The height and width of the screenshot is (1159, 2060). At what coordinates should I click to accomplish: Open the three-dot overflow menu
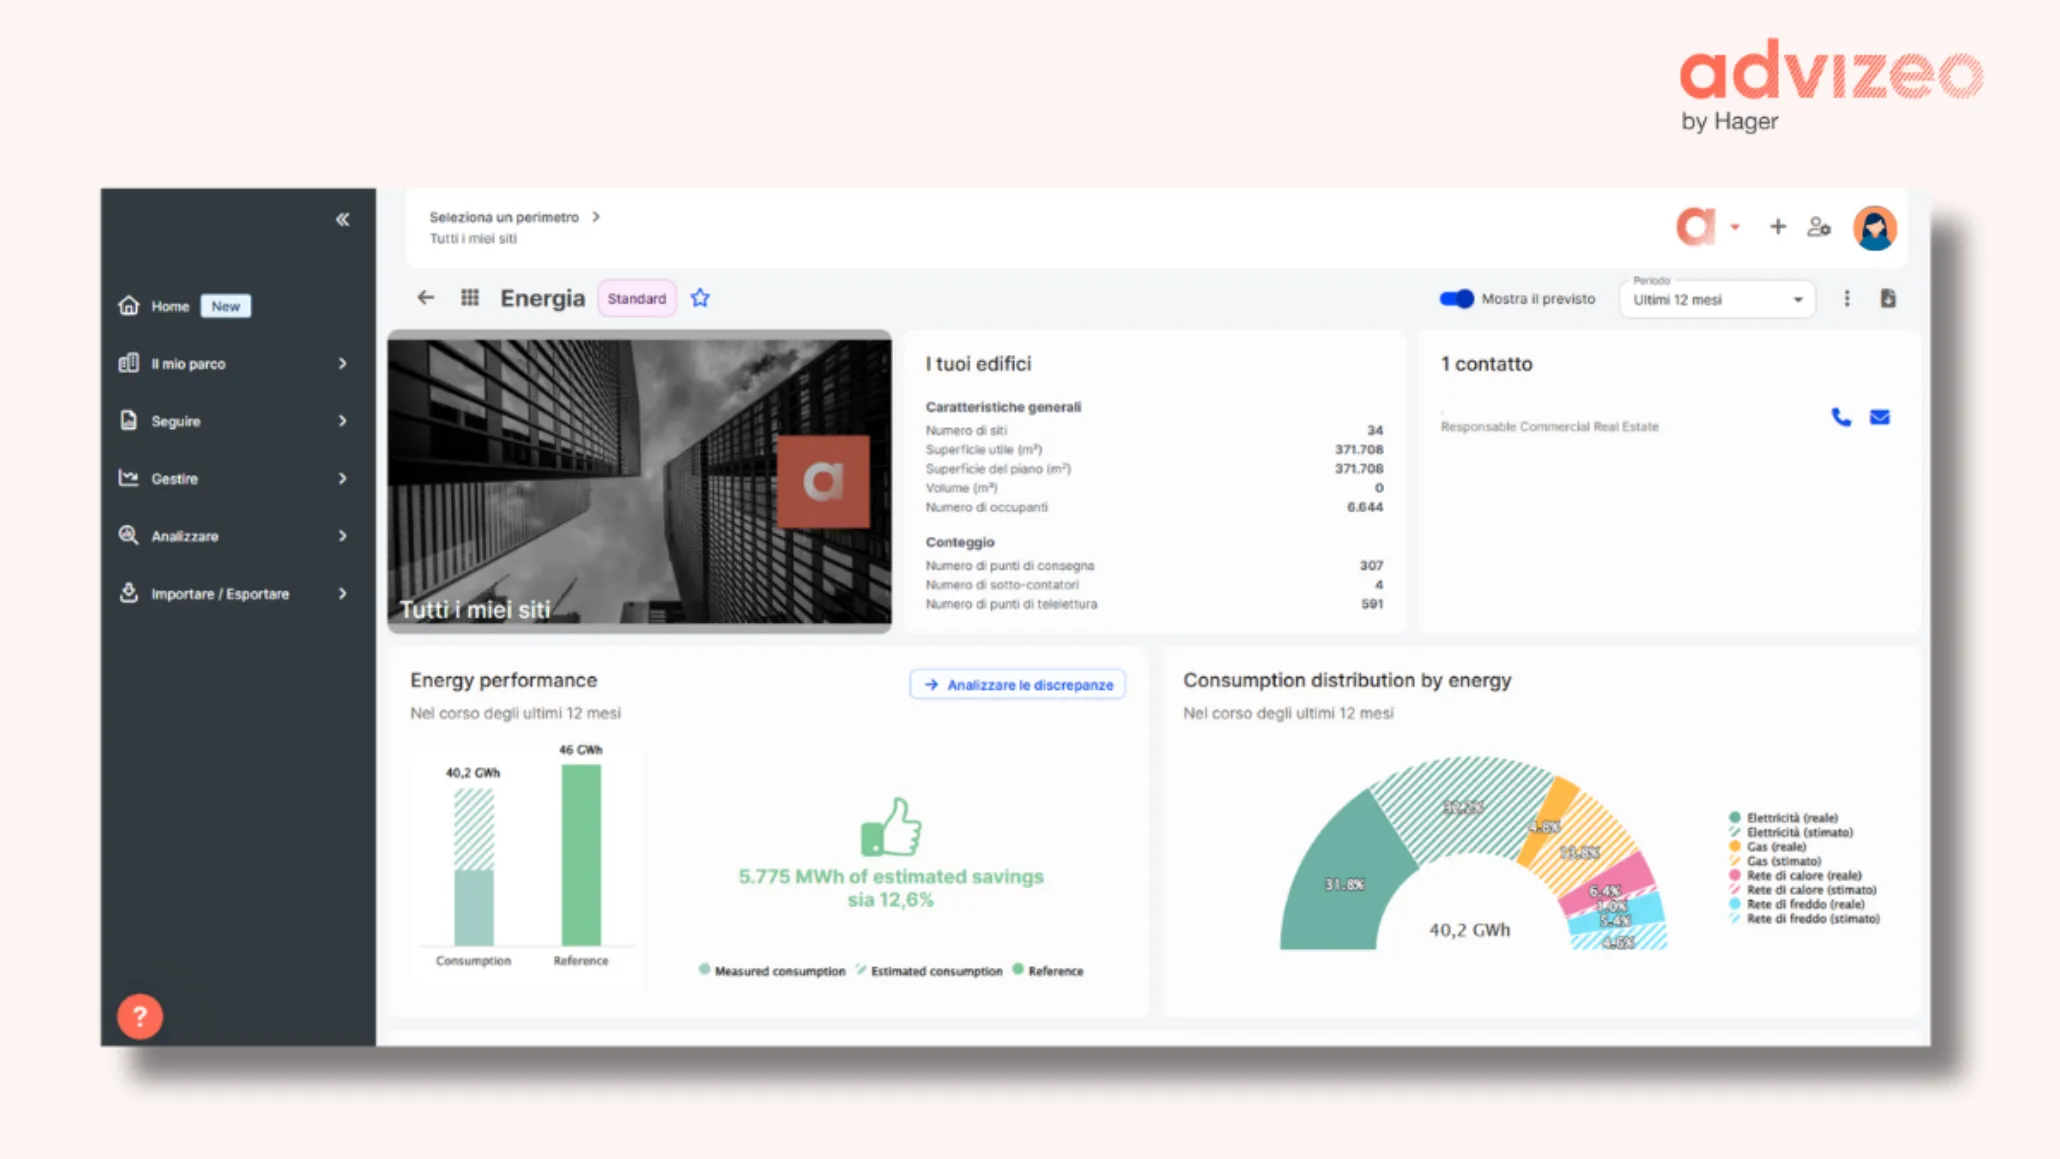1846,297
